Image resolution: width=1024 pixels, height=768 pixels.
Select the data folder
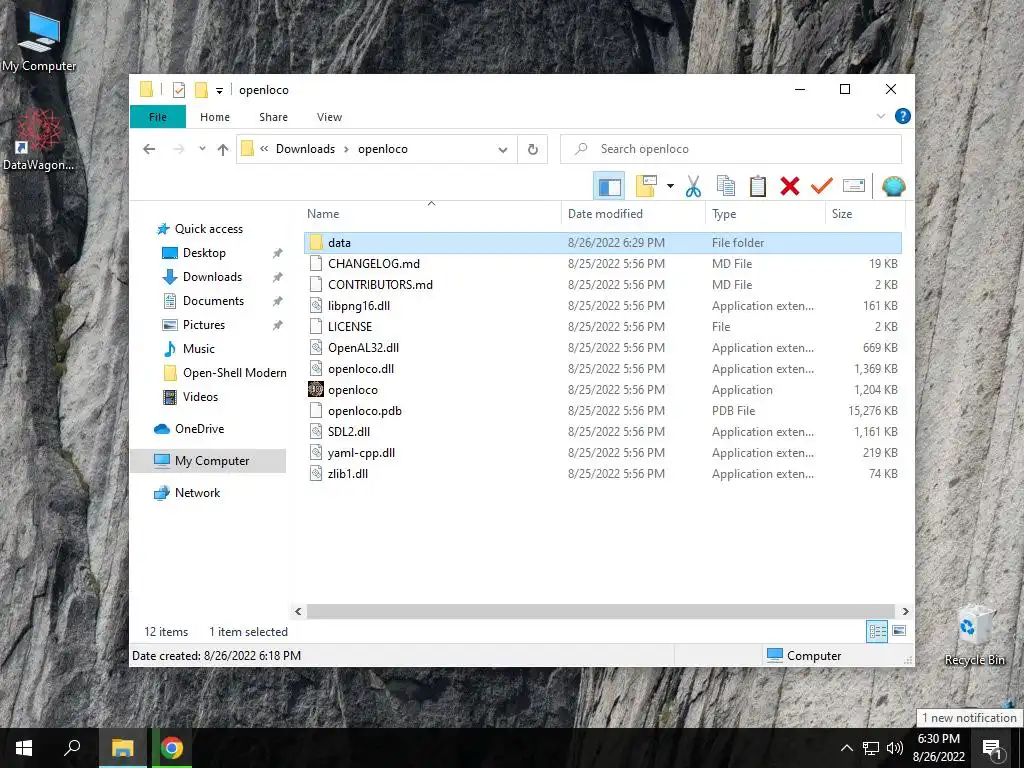click(603, 243)
